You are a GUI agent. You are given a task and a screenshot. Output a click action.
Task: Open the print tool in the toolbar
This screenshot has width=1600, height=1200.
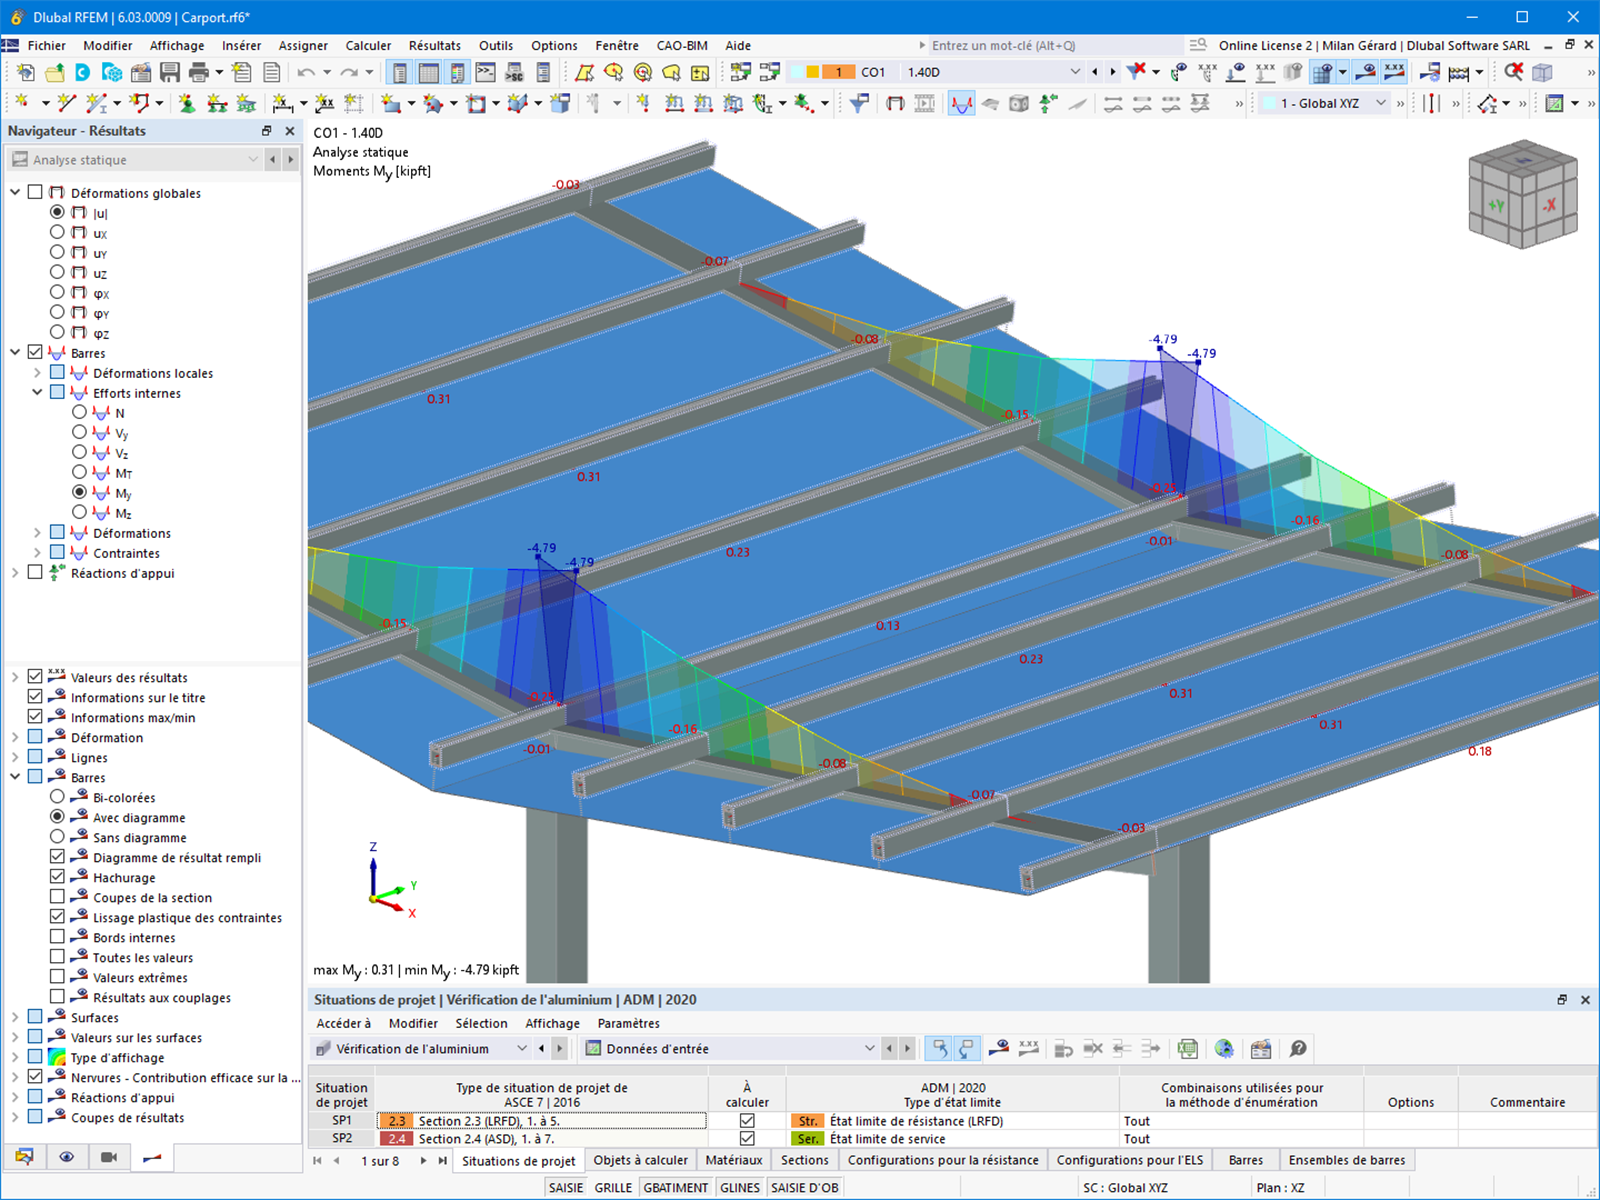[199, 71]
